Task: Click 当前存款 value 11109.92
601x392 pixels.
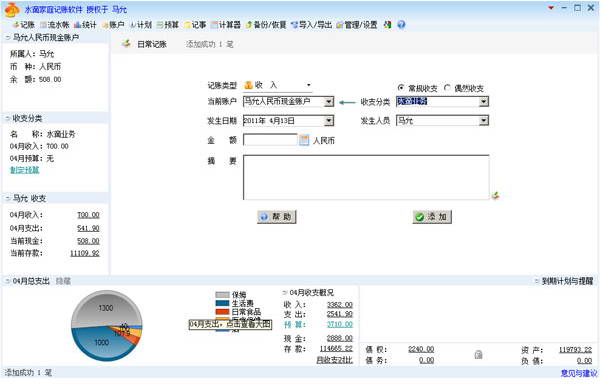Action: coord(85,253)
